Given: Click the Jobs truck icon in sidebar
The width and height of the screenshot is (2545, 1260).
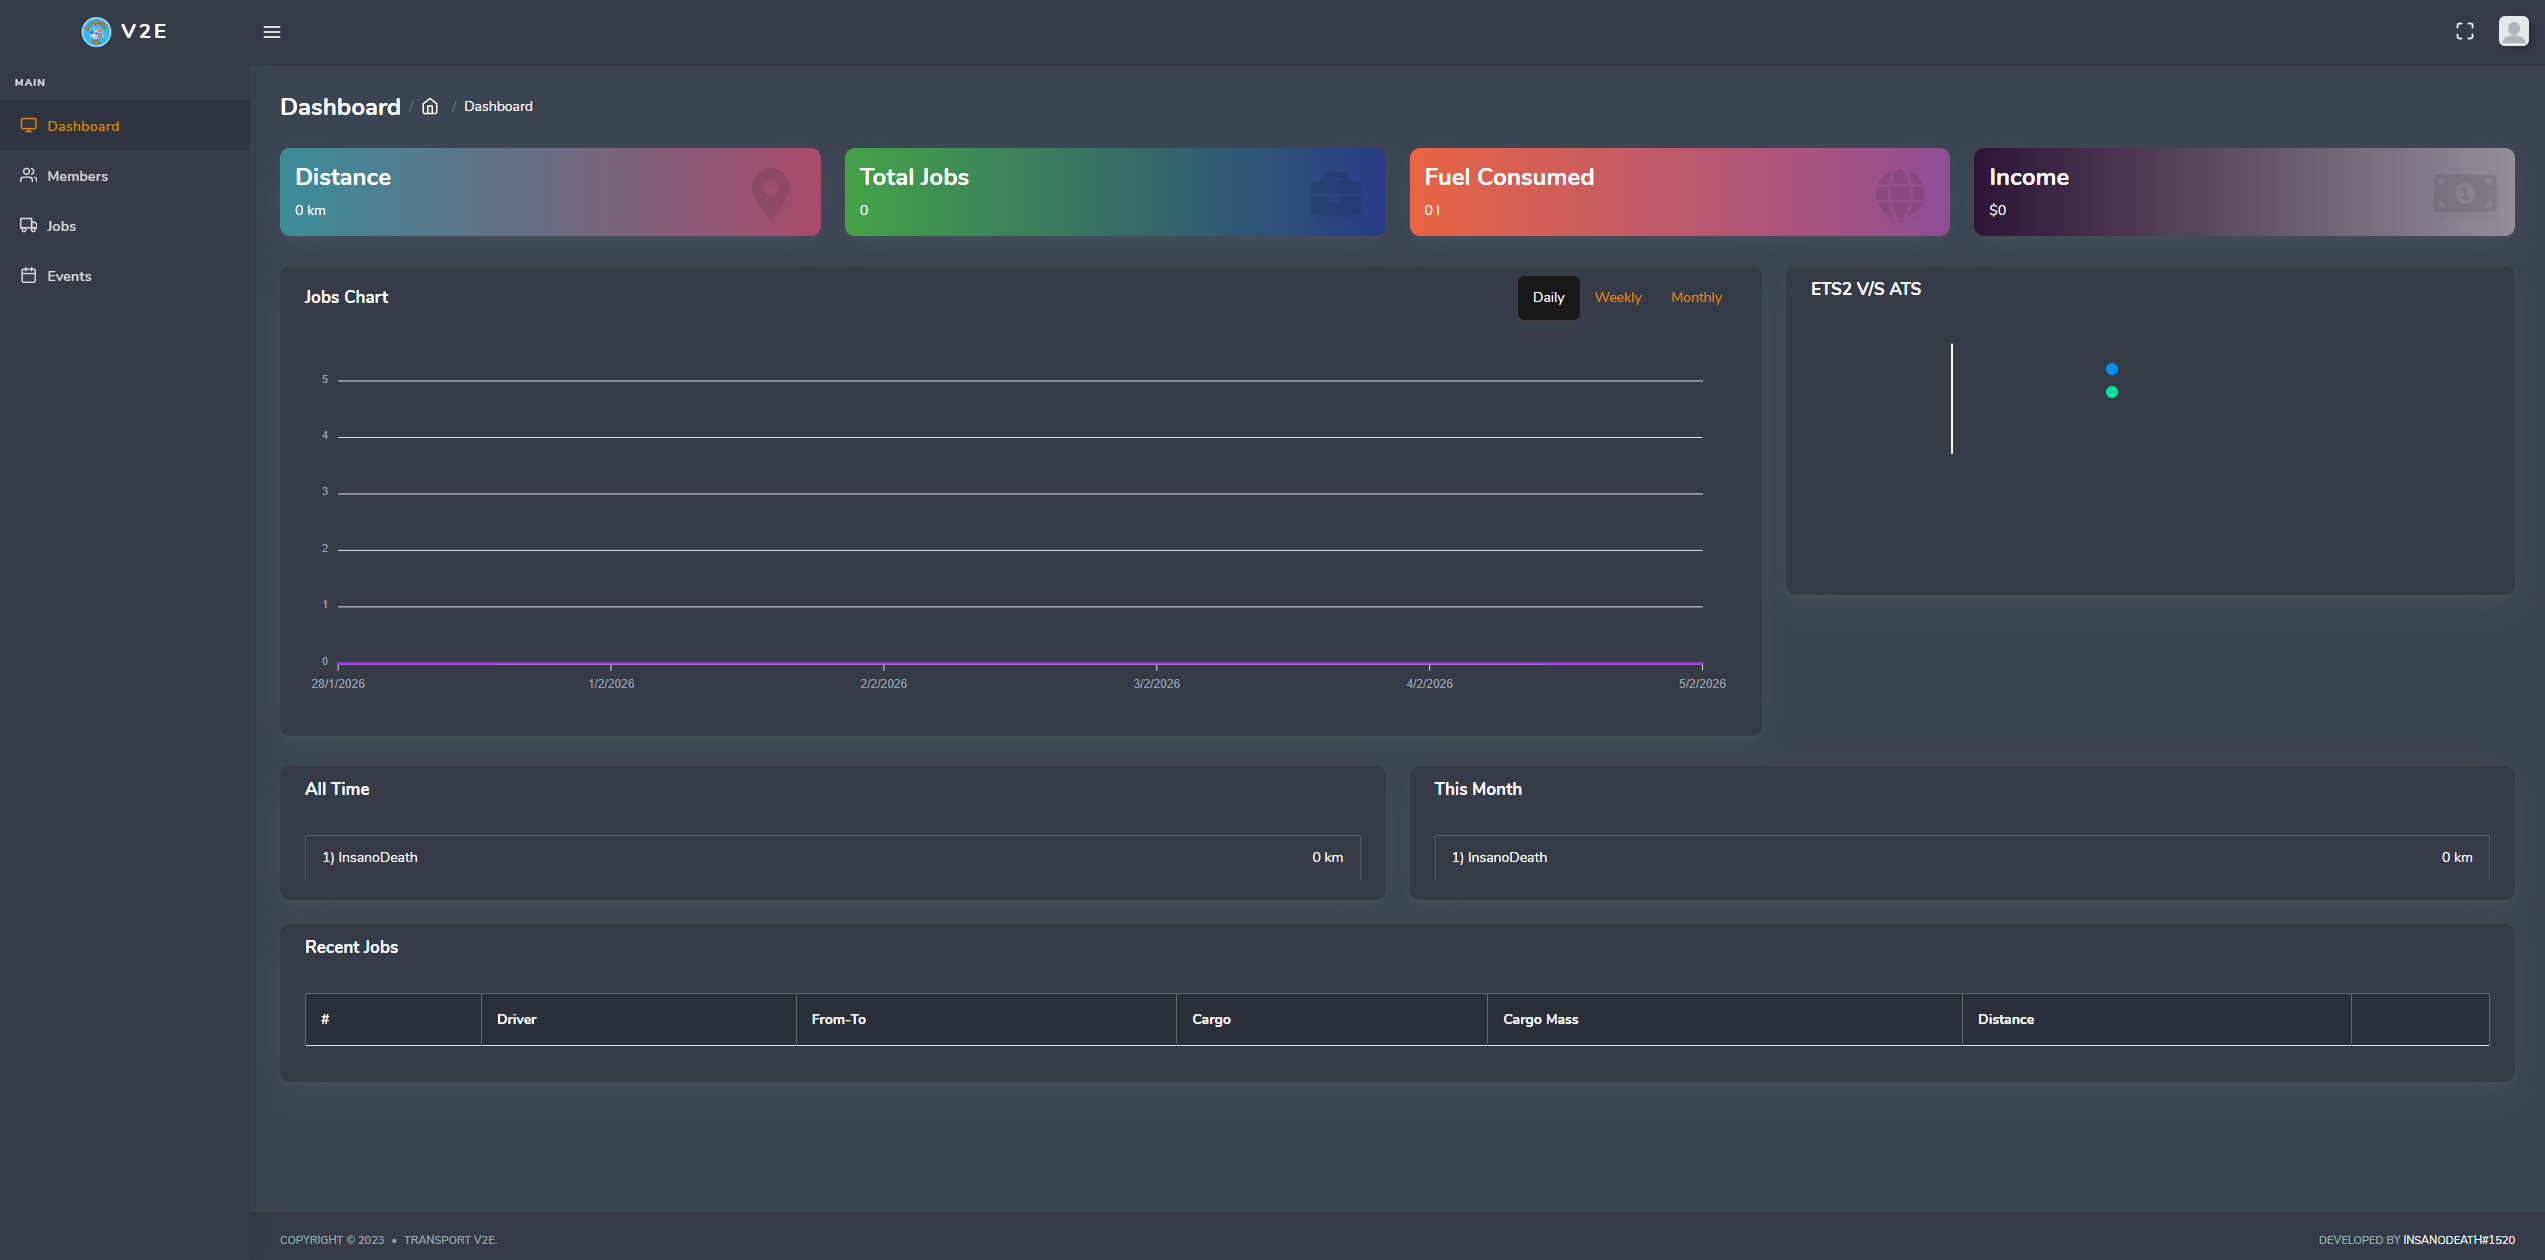Looking at the screenshot, I should click(x=29, y=226).
